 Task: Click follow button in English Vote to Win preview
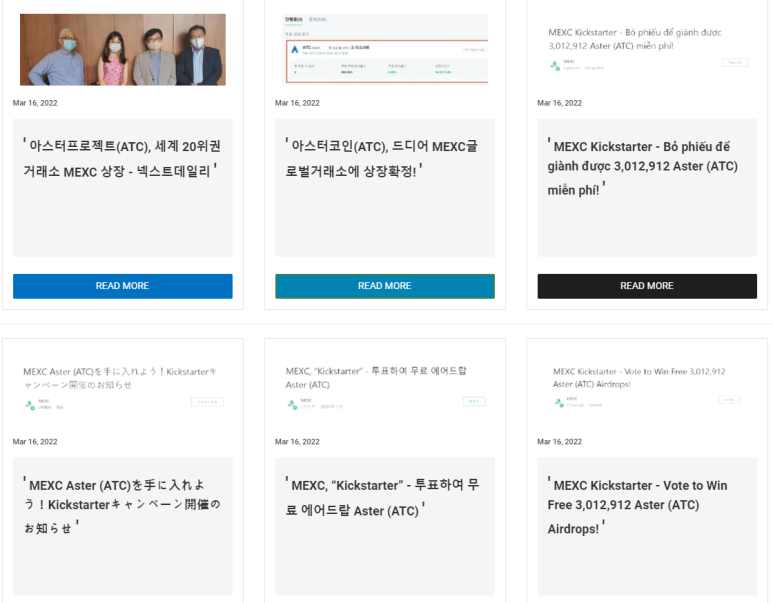pos(729,399)
